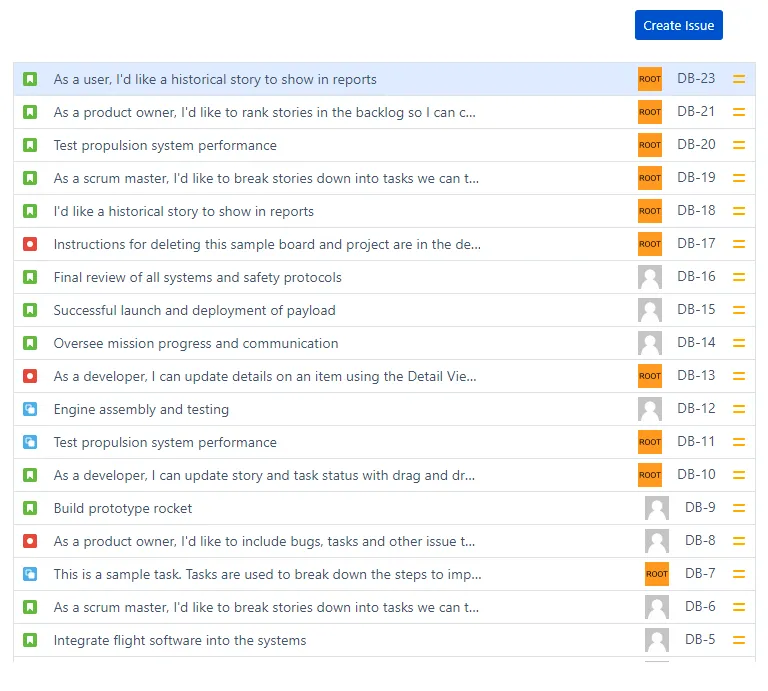Click the priority icon on DB-6
This screenshot has height=691, width=768.
[739, 607]
